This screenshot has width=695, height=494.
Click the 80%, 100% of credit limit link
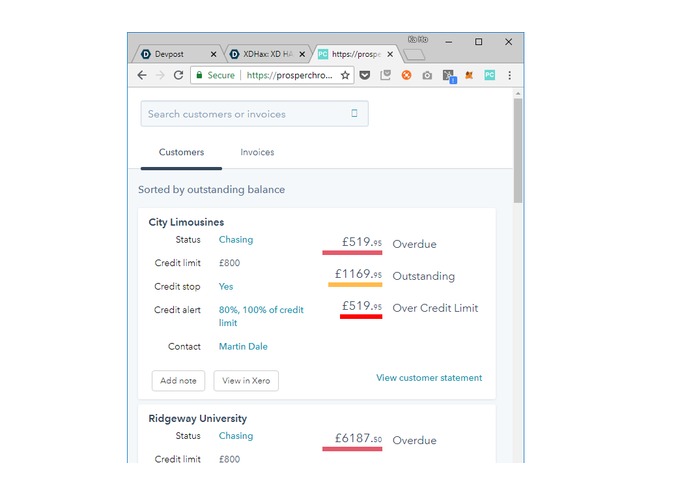[261, 316]
